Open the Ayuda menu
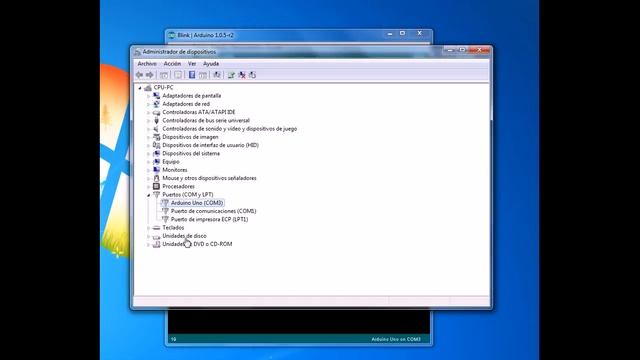 pos(211,64)
